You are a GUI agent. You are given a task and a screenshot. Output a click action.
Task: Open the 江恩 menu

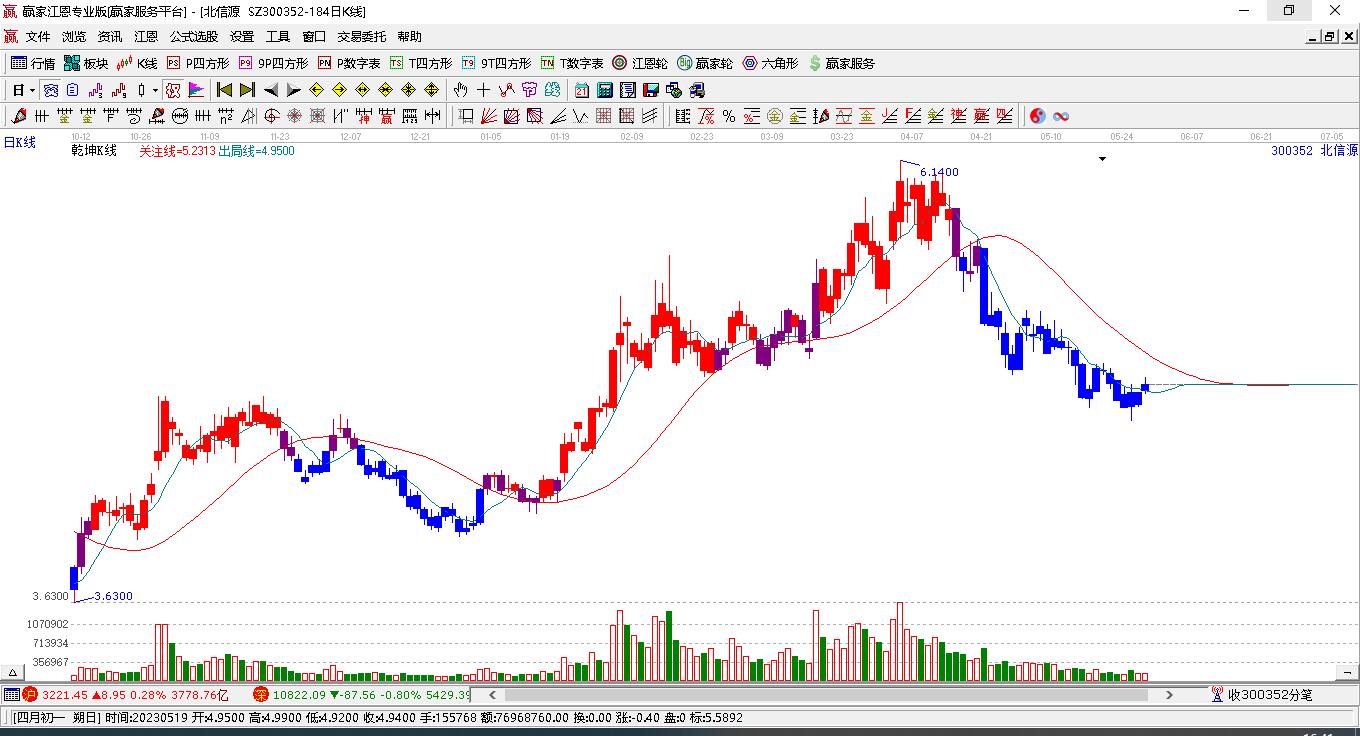coord(146,37)
